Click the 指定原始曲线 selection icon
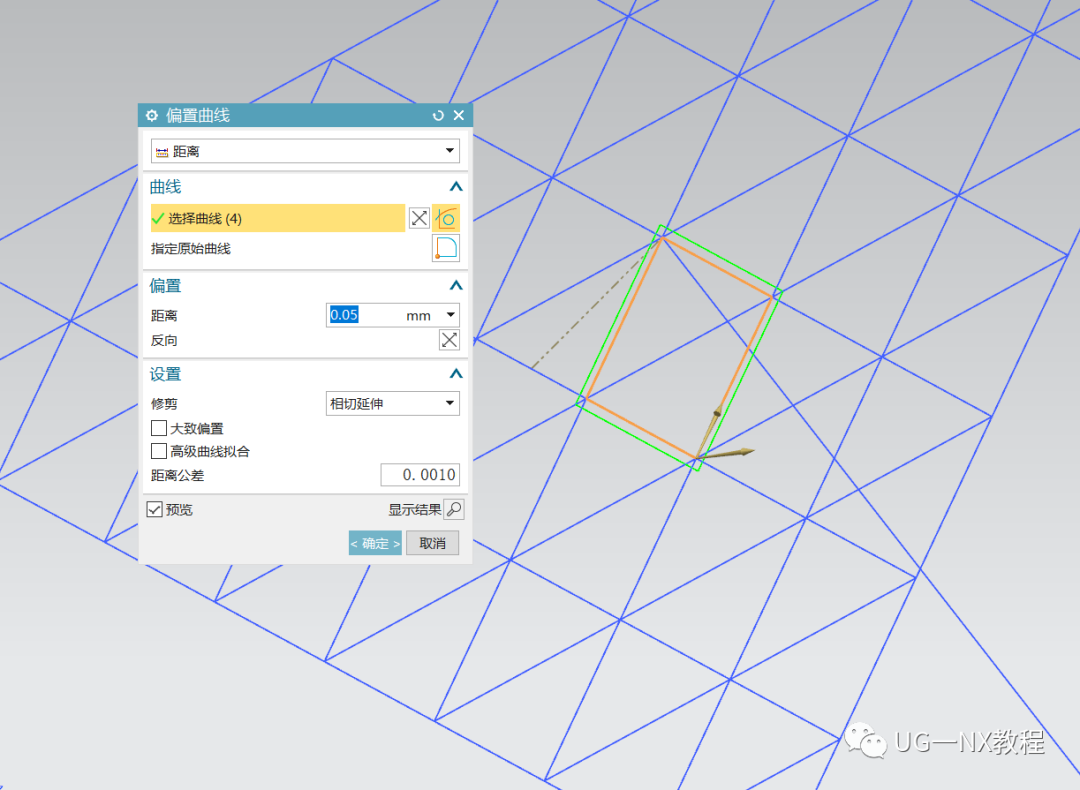 (x=446, y=248)
